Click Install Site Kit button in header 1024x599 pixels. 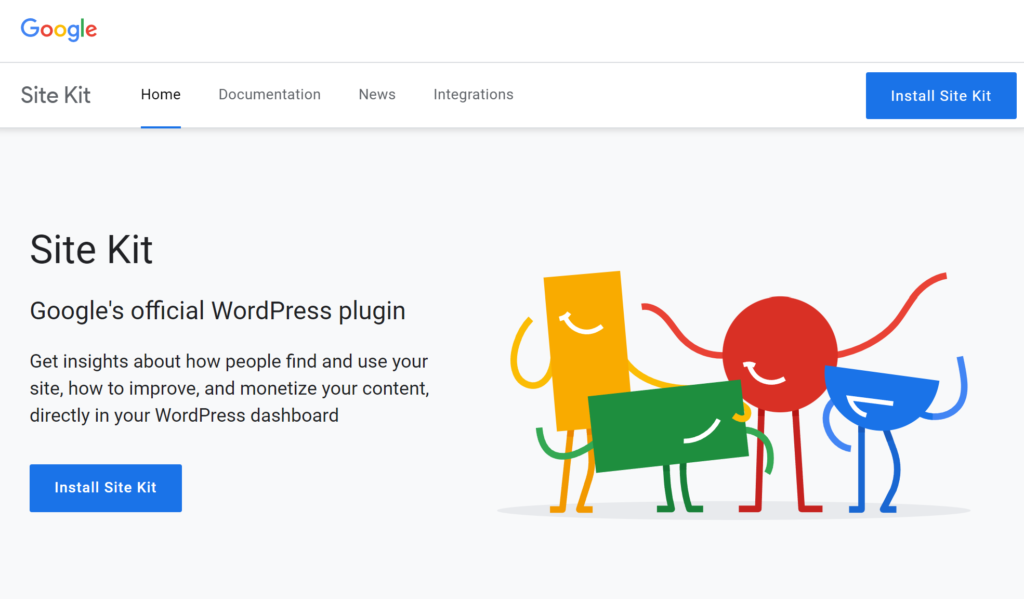click(941, 95)
